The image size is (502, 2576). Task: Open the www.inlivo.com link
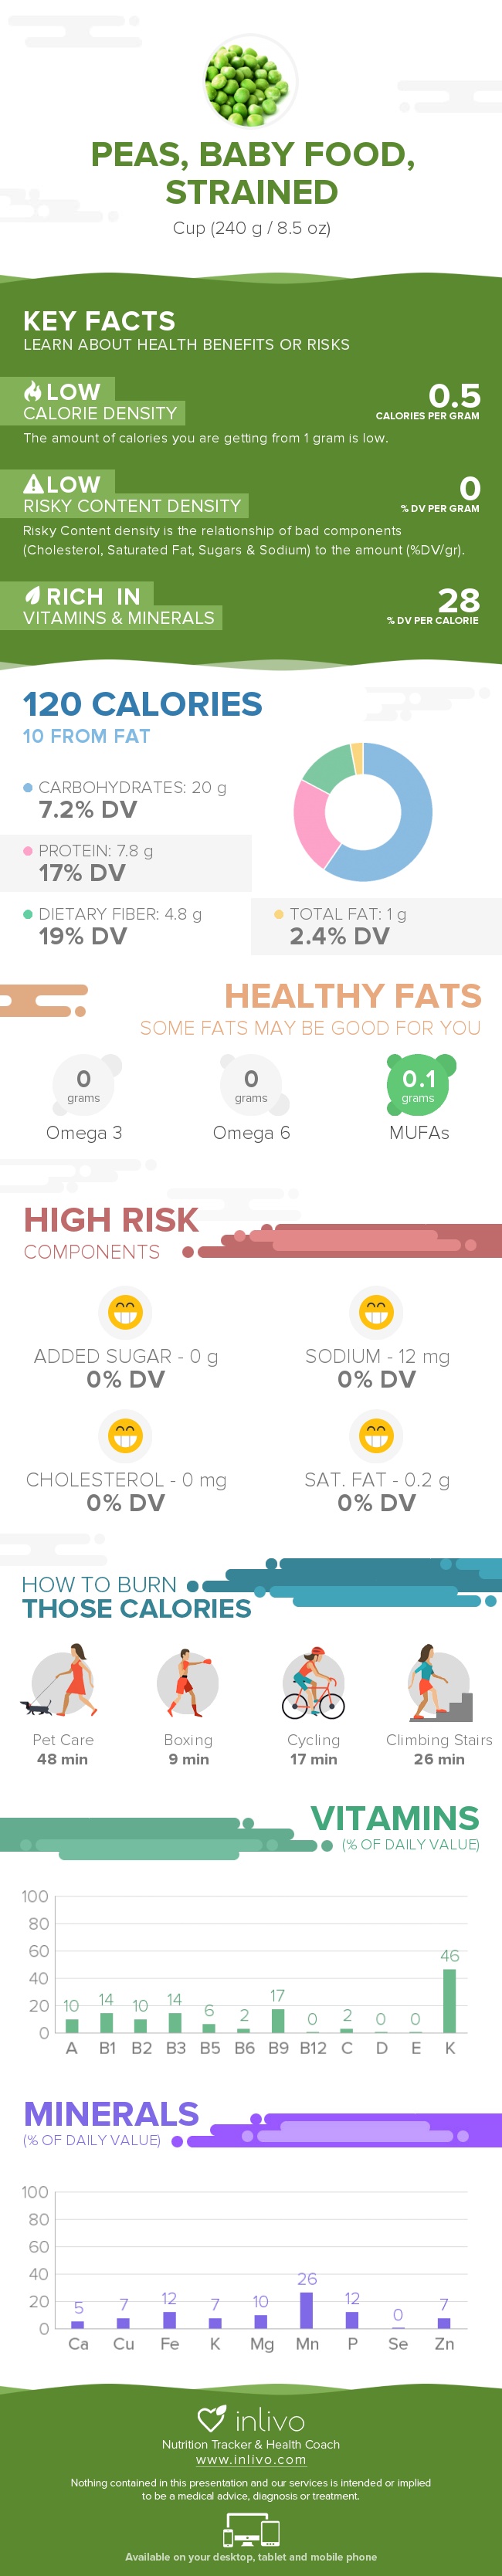[x=251, y=2459]
